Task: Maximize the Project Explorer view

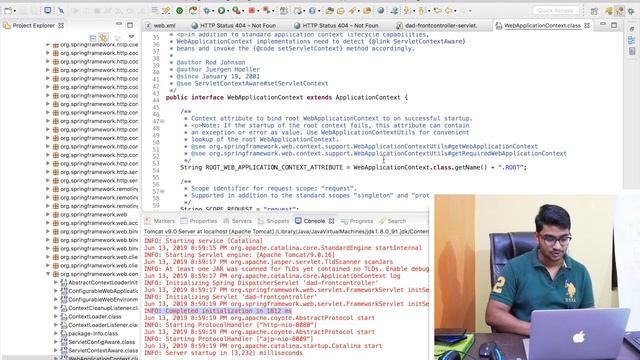Action: [x=130, y=25]
